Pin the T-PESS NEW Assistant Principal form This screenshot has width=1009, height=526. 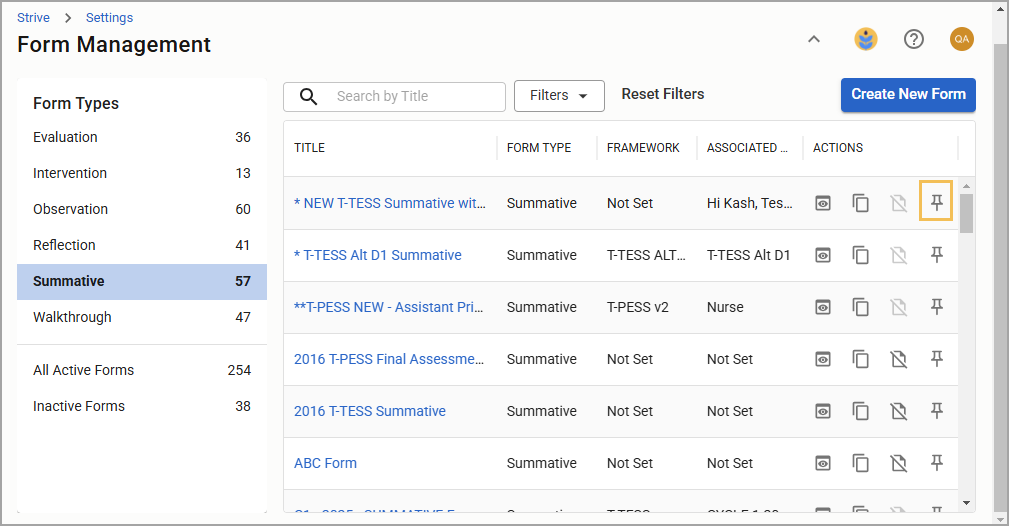pos(936,307)
